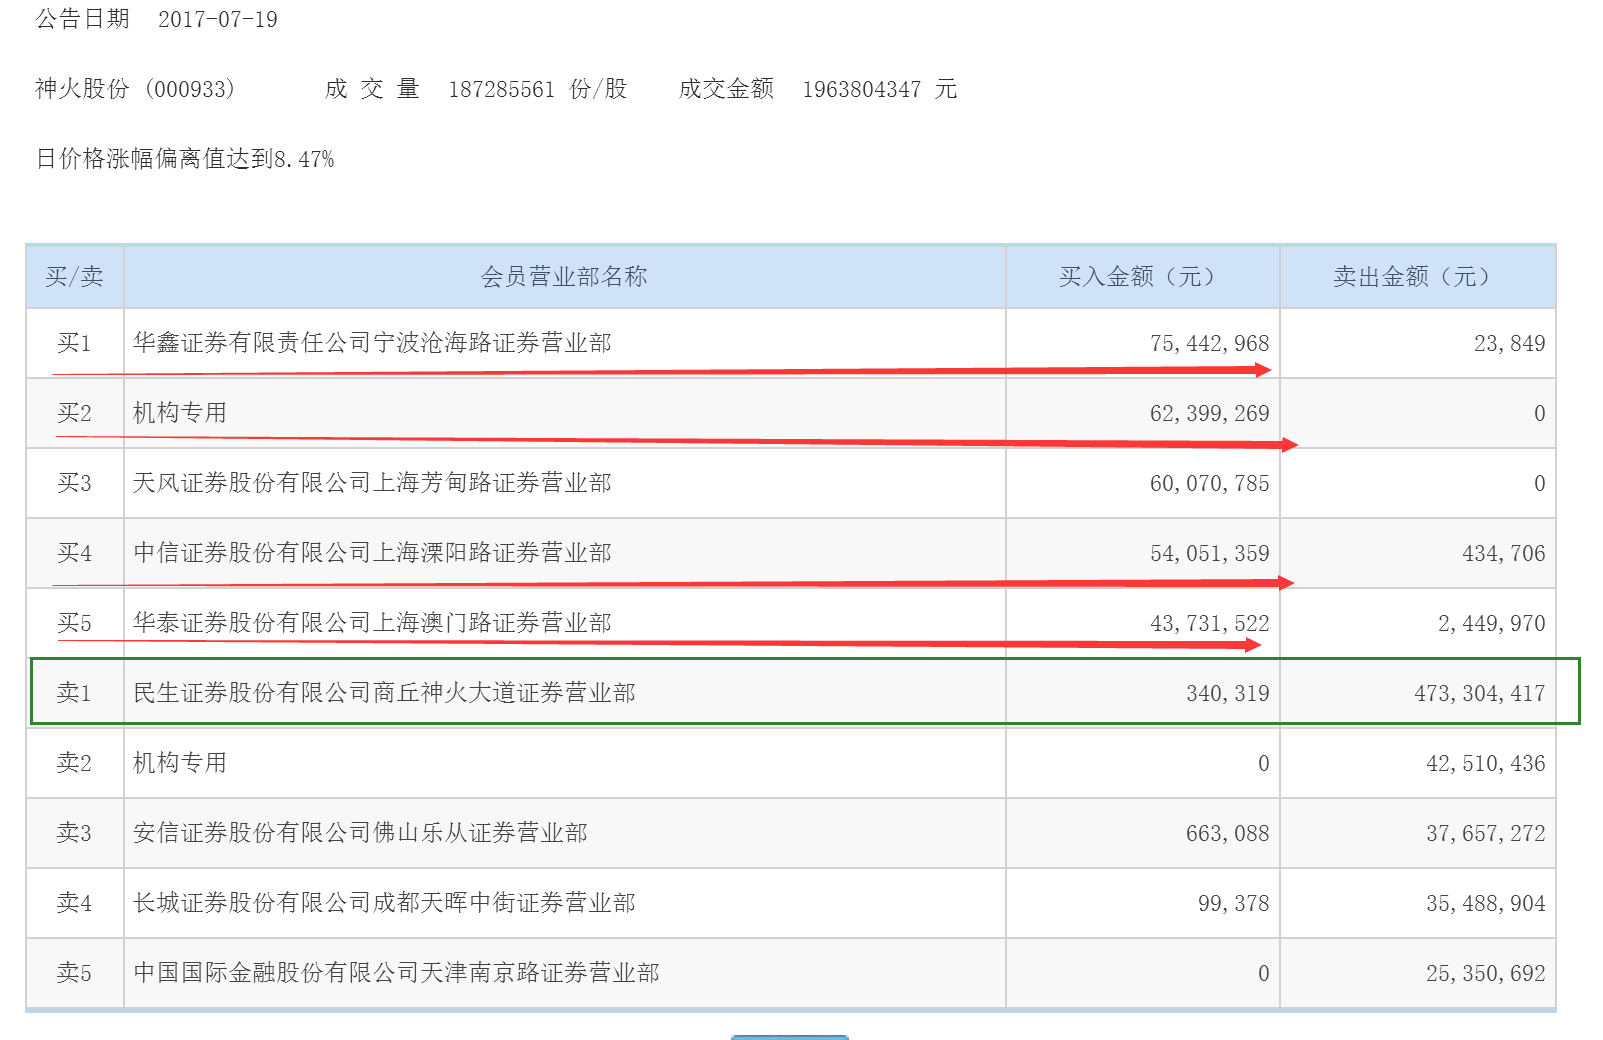The width and height of the screenshot is (1603, 1040).
Task: Click sell amount 35,488,904
Action: (x=1485, y=903)
